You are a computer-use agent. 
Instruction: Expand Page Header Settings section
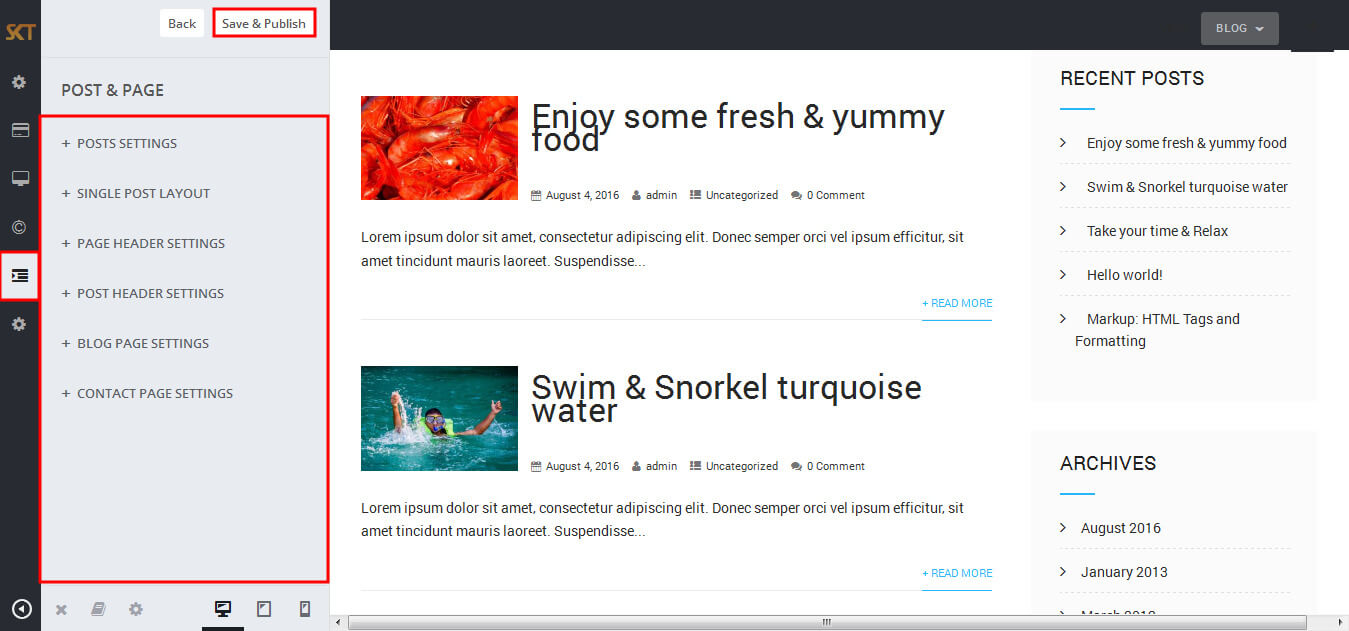pos(143,243)
